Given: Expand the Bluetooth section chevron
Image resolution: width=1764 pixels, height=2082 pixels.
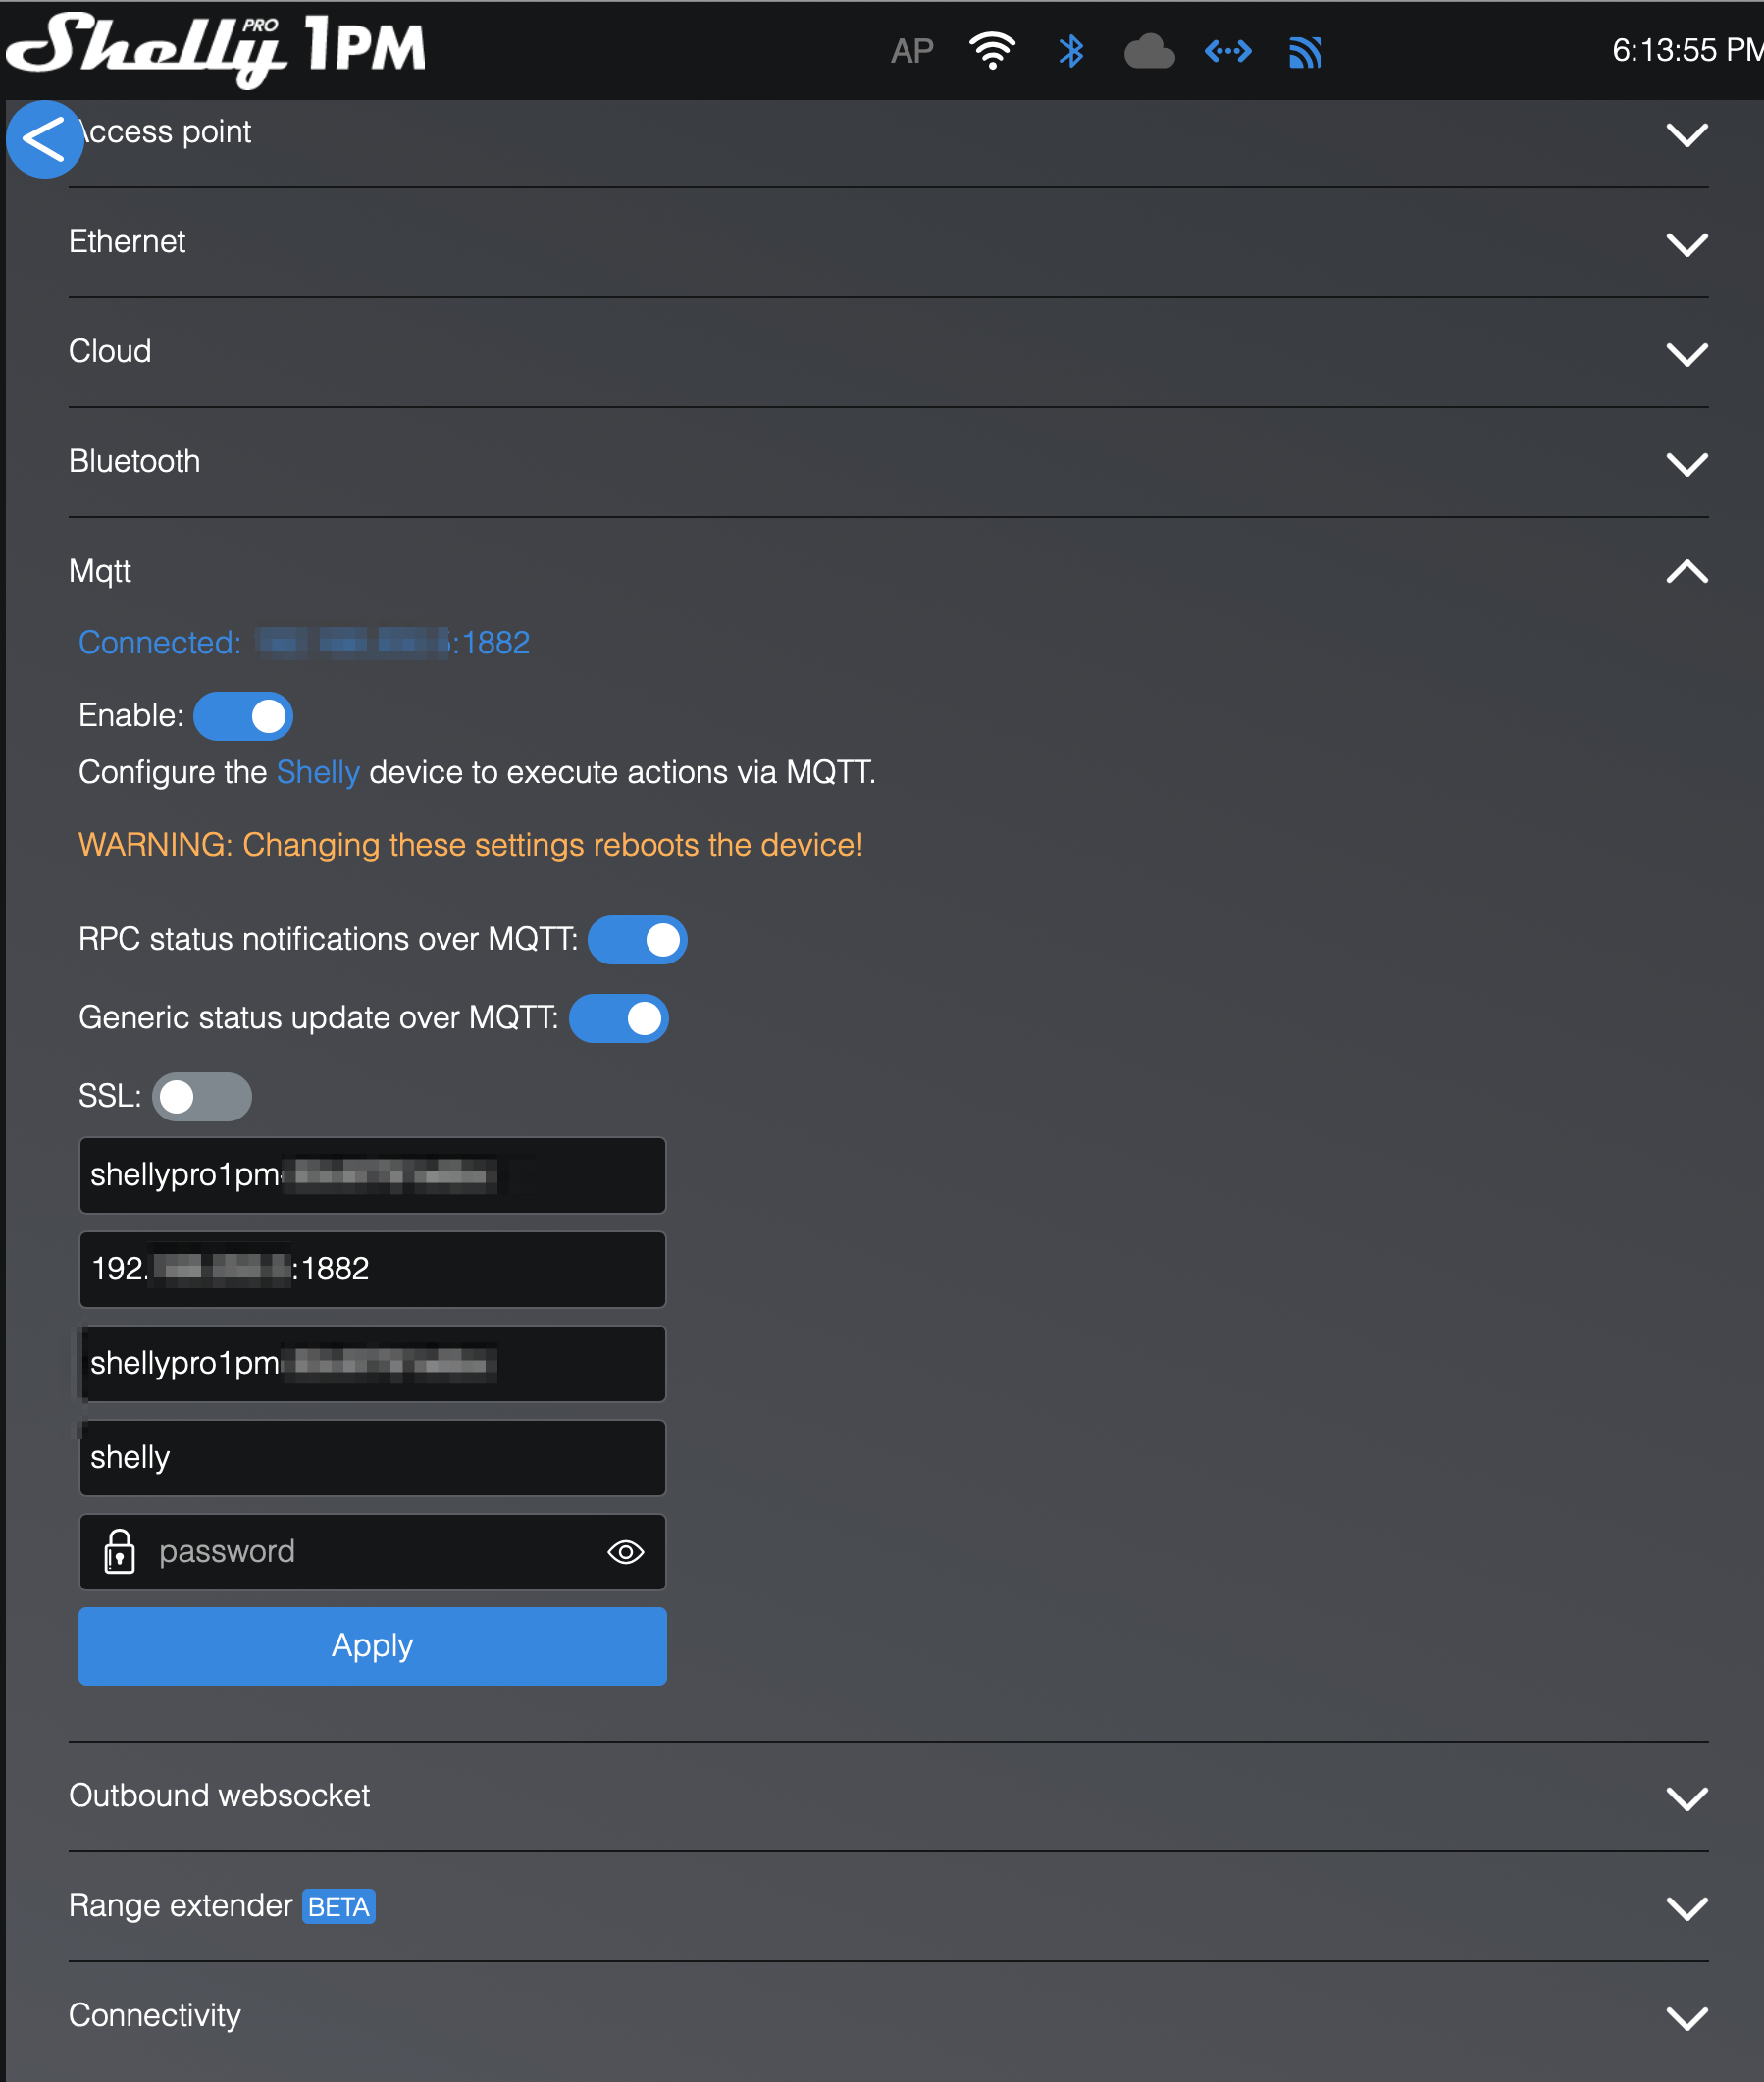Looking at the screenshot, I should point(1687,464).
